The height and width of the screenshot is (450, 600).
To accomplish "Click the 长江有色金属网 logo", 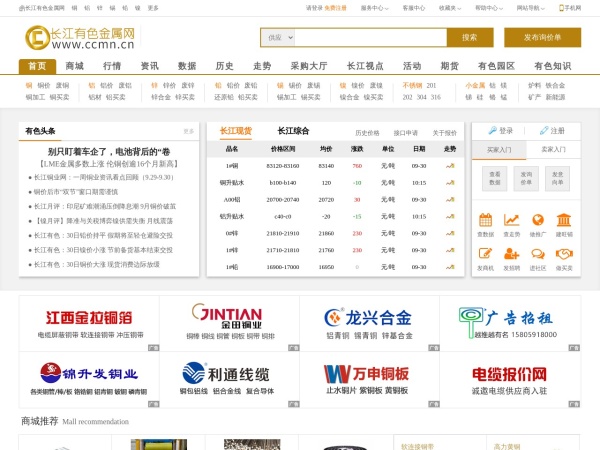I will pyautogui.click(x=80, y=38).
